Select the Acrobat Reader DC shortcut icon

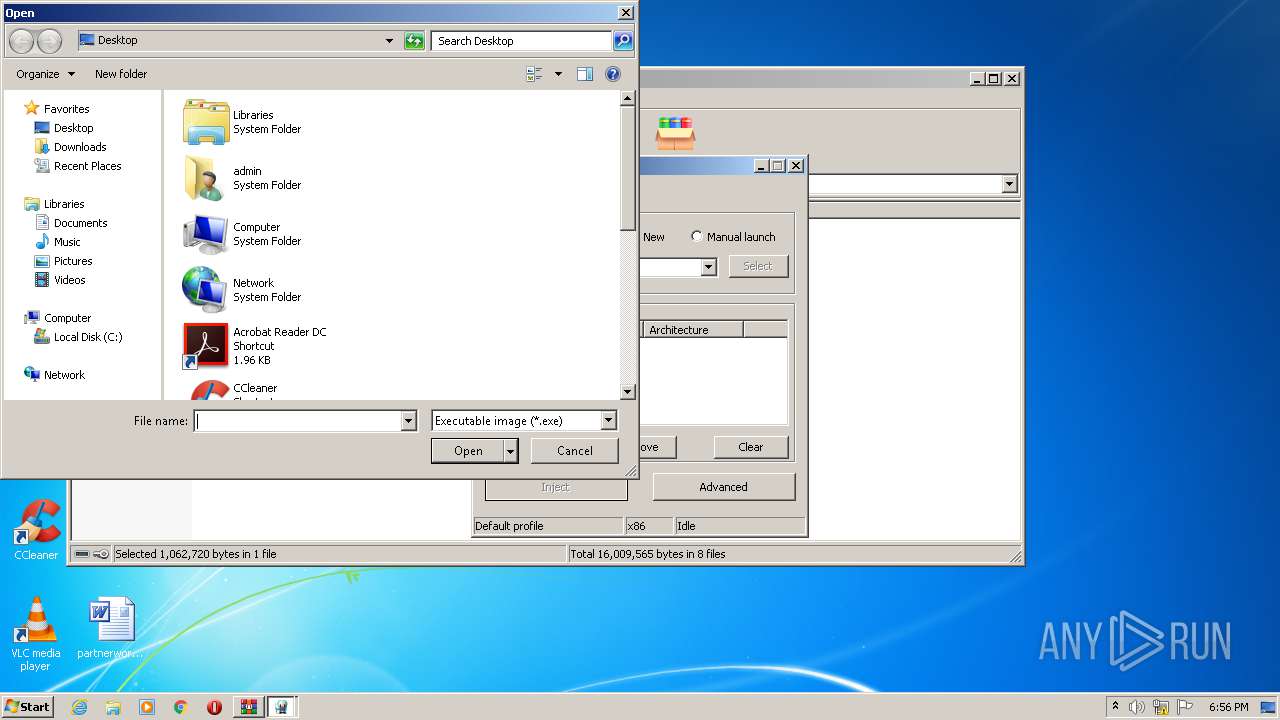coord(206,346)
